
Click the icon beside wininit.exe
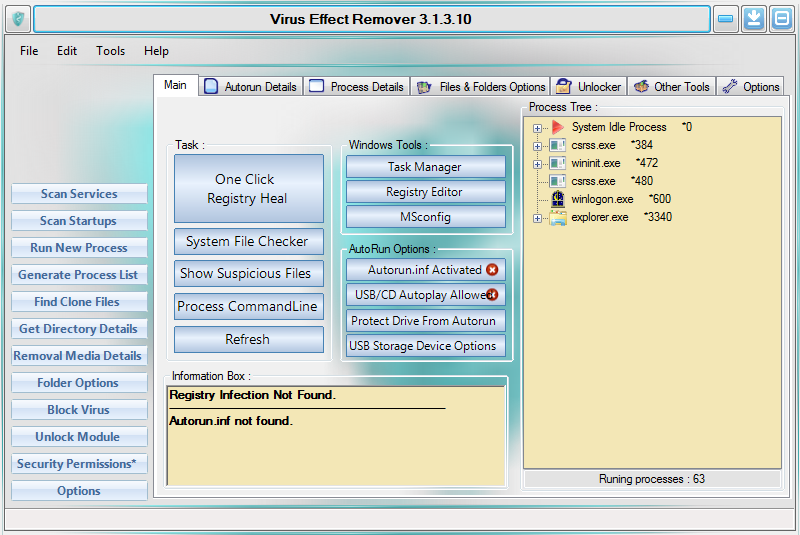point(557,163)
